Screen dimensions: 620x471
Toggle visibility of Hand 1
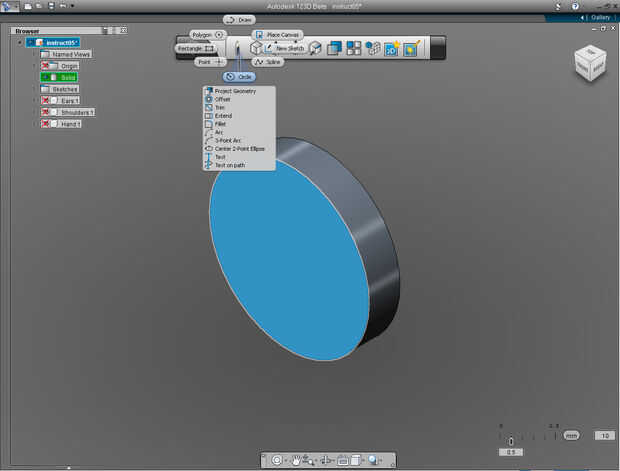click(45, 124)
